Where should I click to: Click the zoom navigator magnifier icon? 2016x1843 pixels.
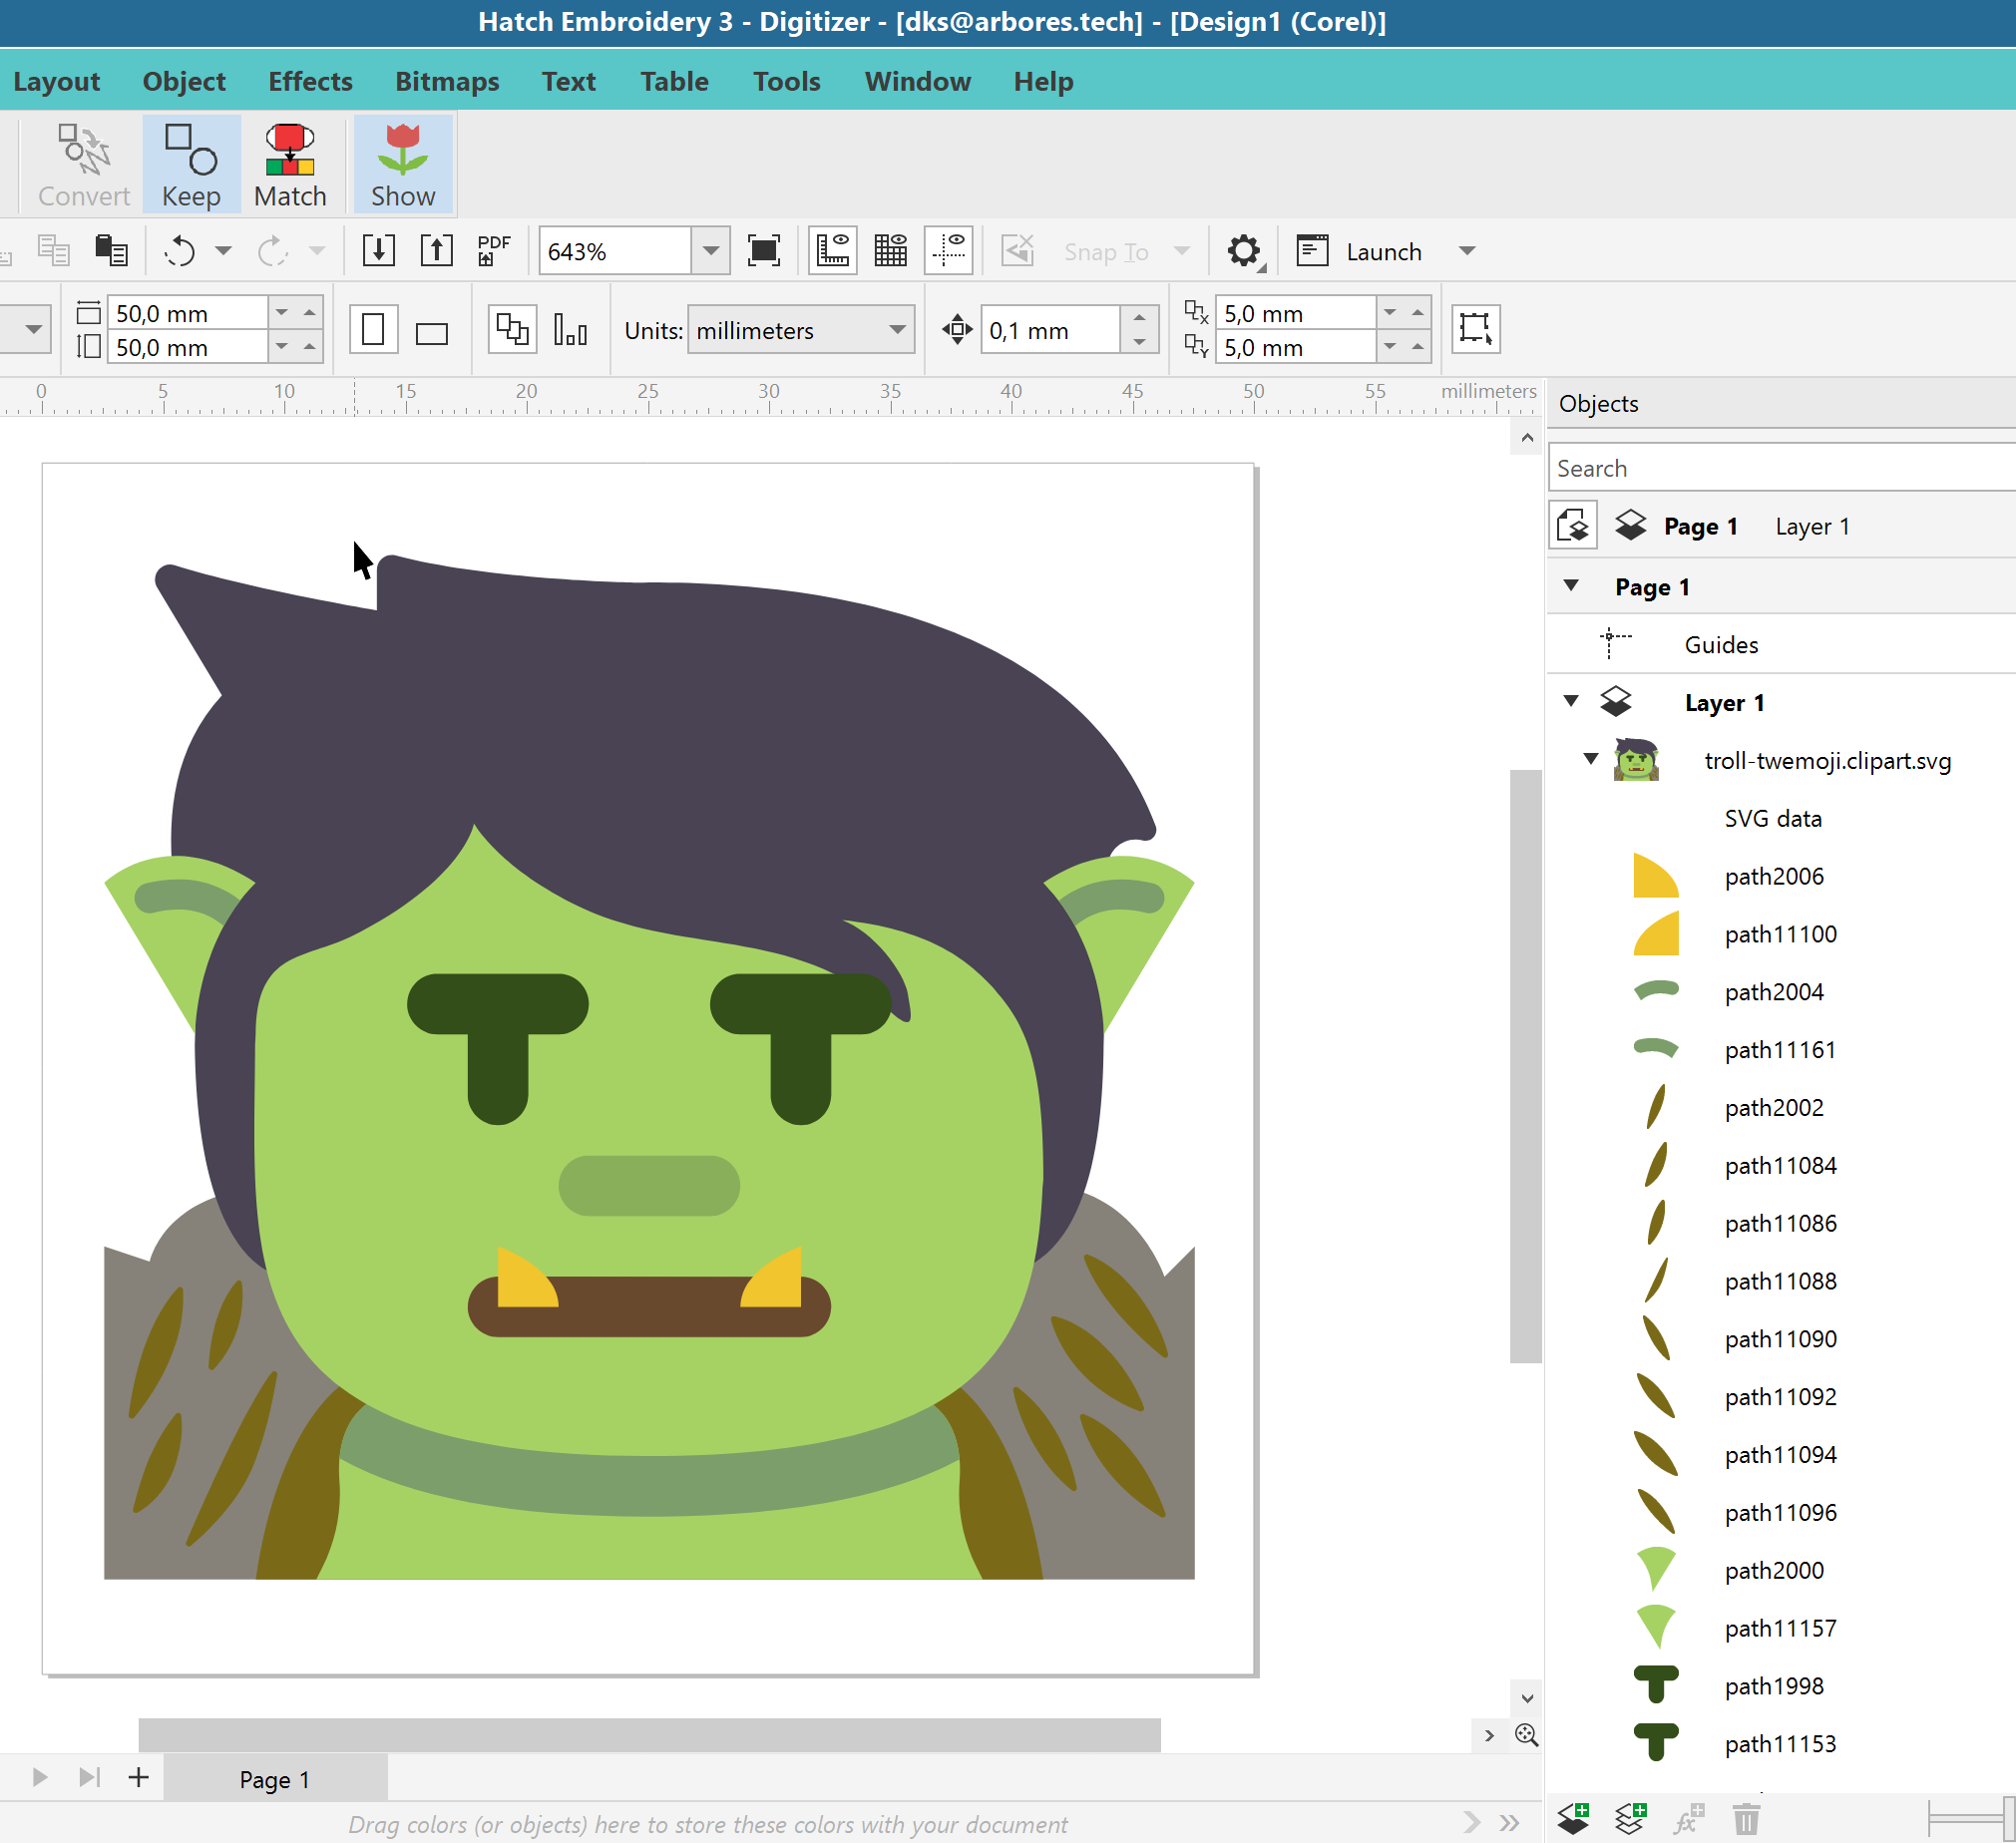point(1526,1735)
